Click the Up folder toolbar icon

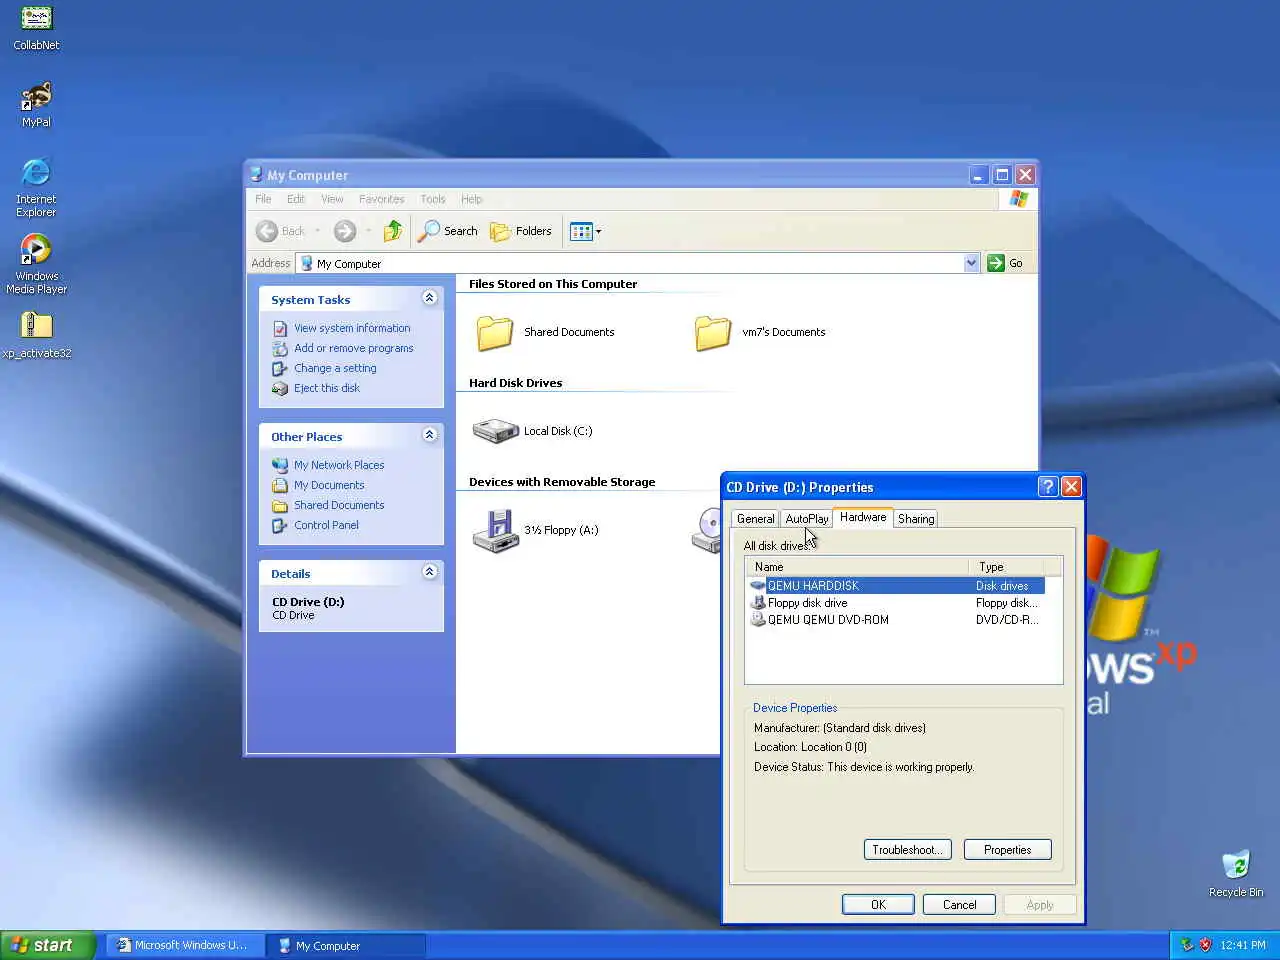(x=393, y=231)
